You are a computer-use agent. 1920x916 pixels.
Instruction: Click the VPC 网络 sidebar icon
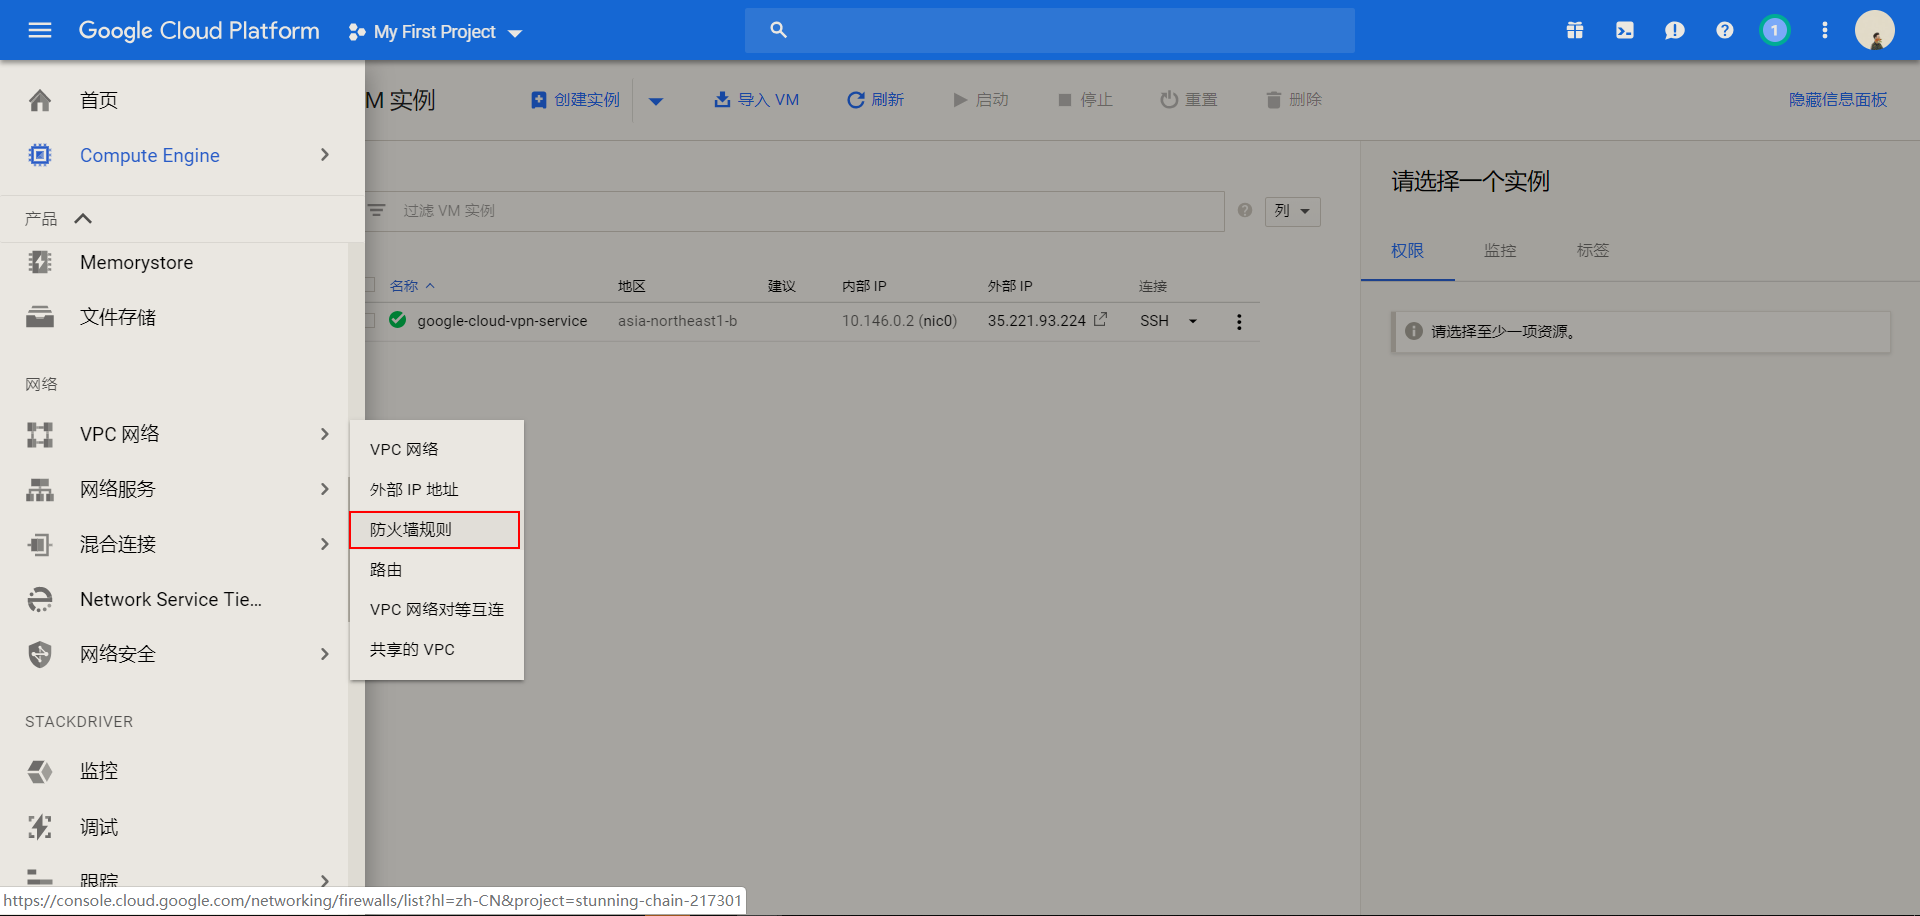point(40,434)
